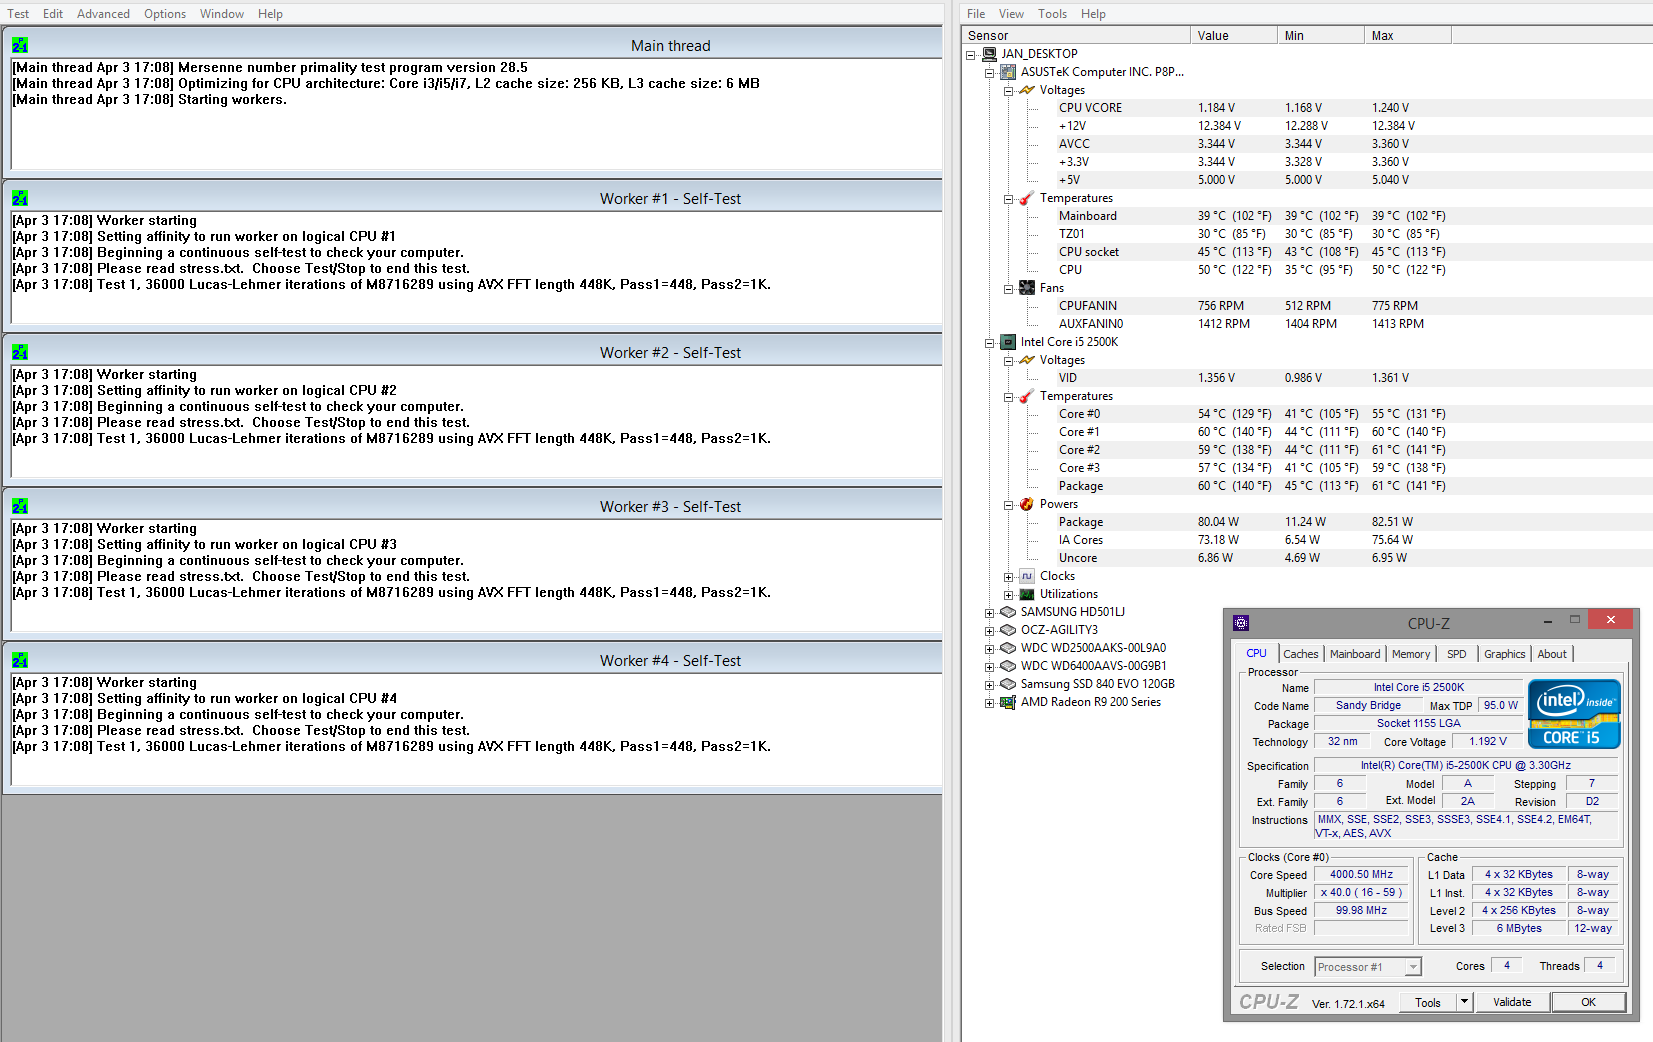The width and height of the screenshot is (1653, 1042).
Task: Click the Fans icon
Action: (x=1027, y=288)
